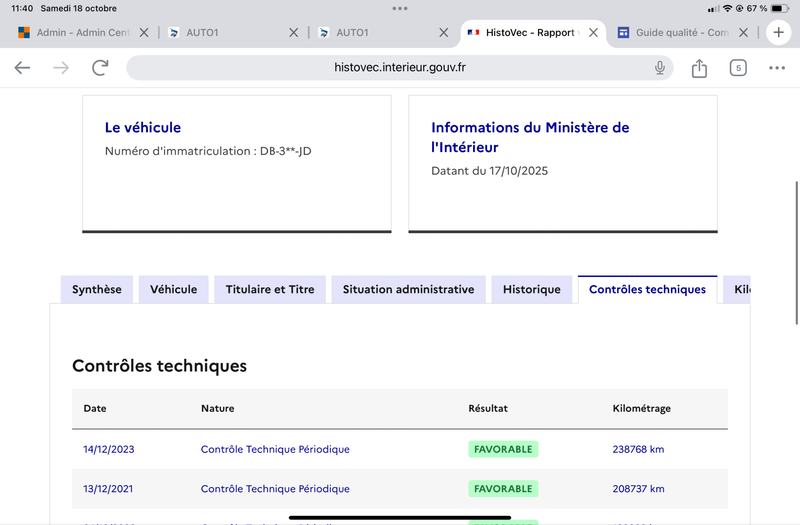Open the browser three-dot menu
The image size is (800, 525).
pos(777,68)
